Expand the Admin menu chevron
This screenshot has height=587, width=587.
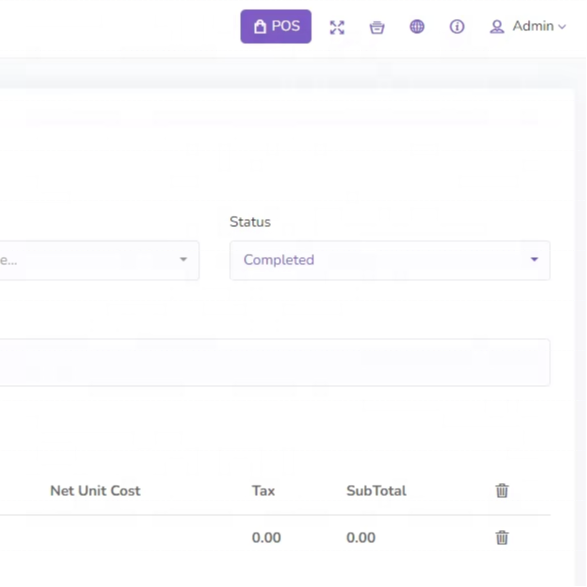(x=562, y=27)
